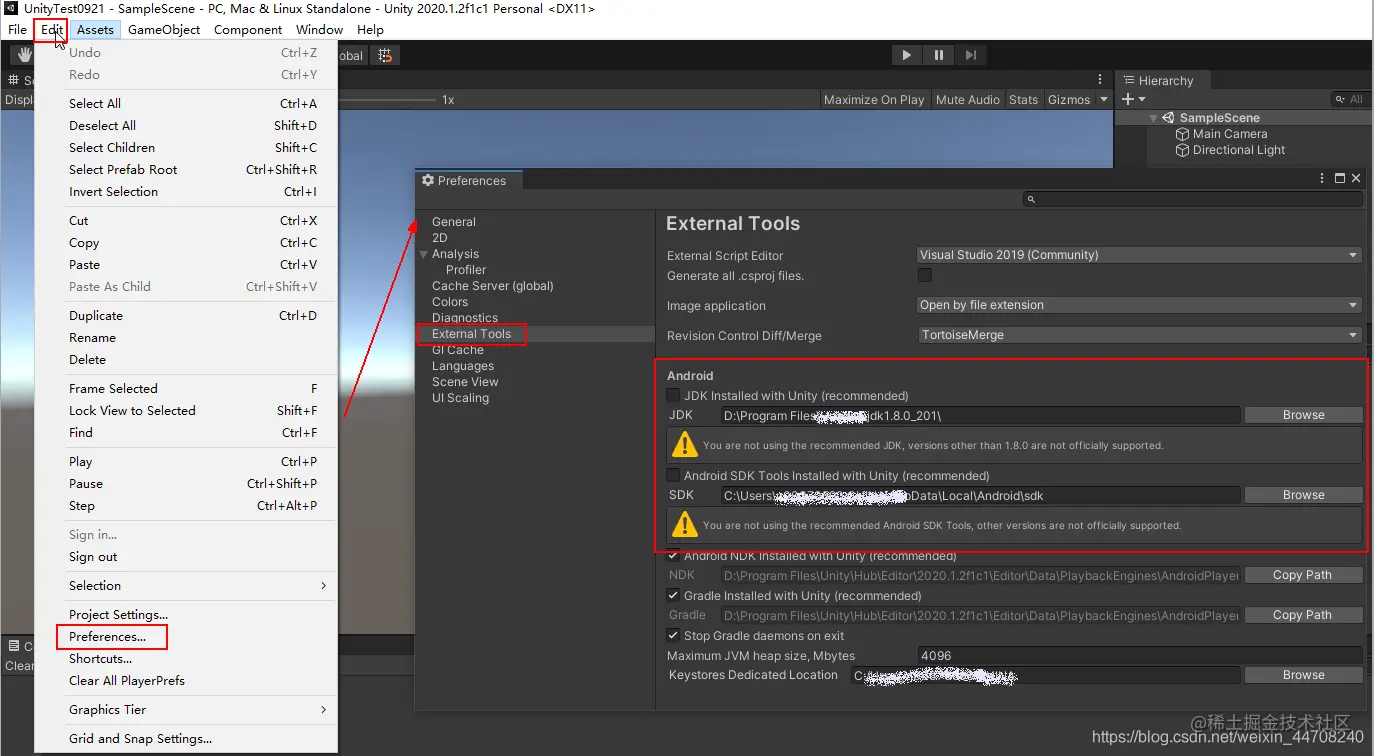Click the cube icon of Main Camera

tap(1183, 134)
